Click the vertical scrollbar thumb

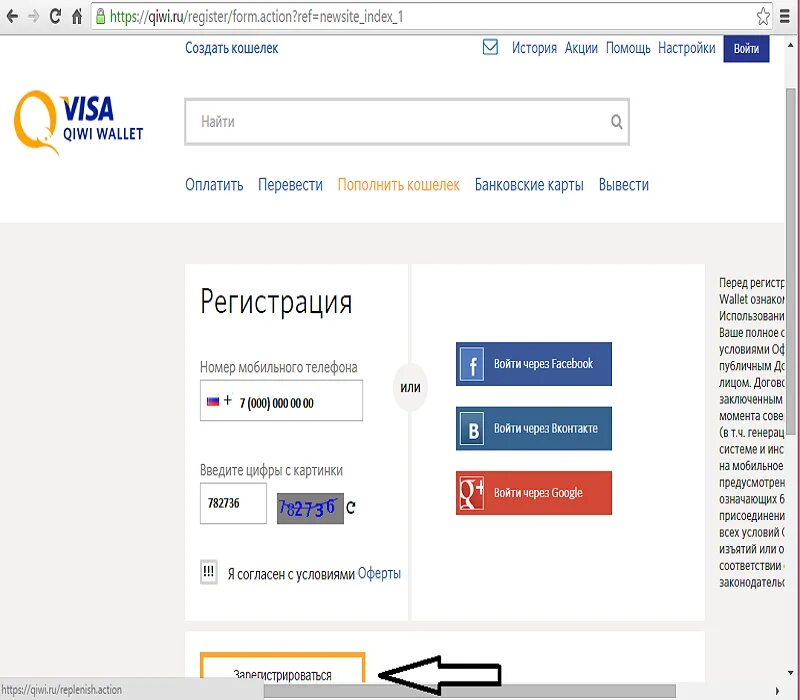(790, 262)
